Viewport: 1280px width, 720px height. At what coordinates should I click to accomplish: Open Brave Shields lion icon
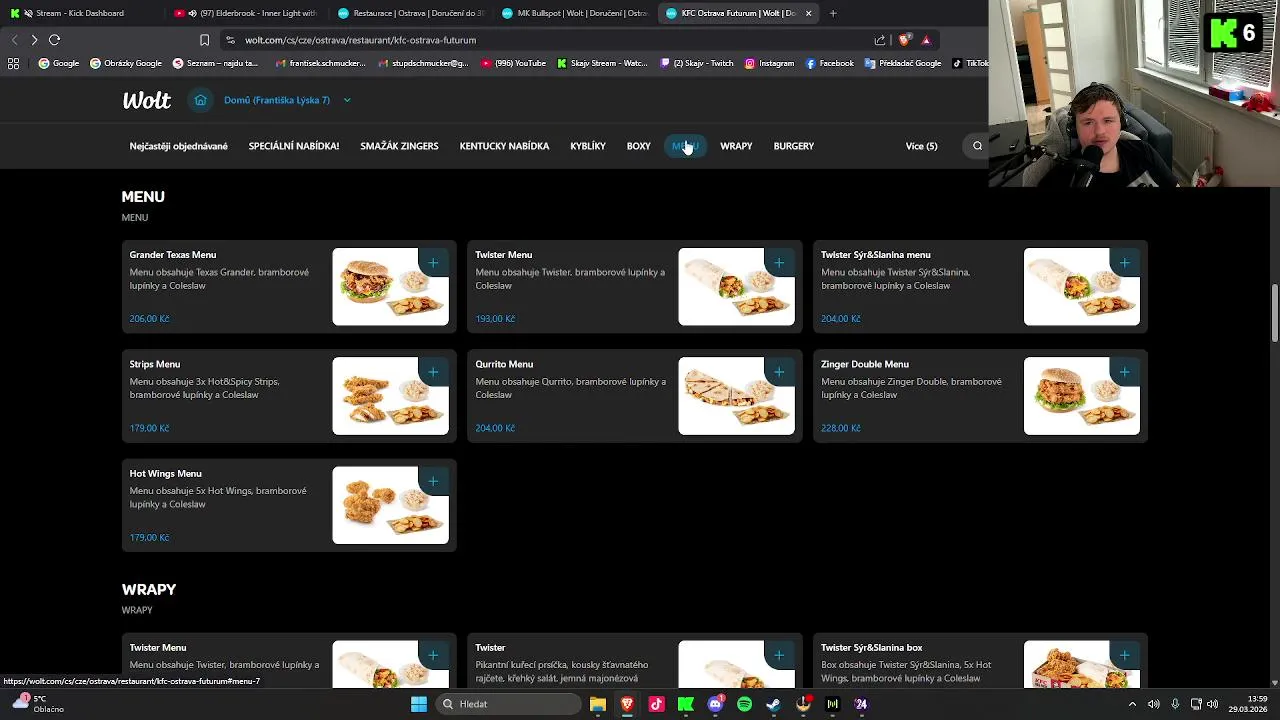click(904, 40)
